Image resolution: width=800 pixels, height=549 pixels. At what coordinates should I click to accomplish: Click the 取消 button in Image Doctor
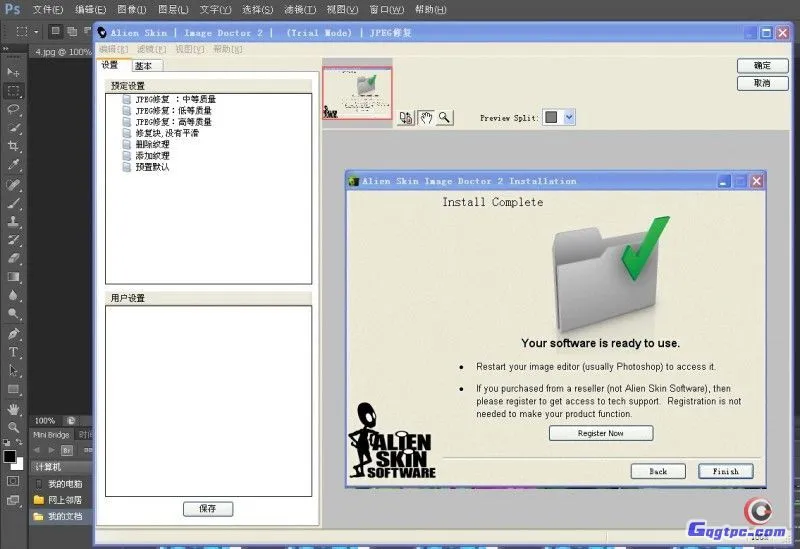(762, 83)
